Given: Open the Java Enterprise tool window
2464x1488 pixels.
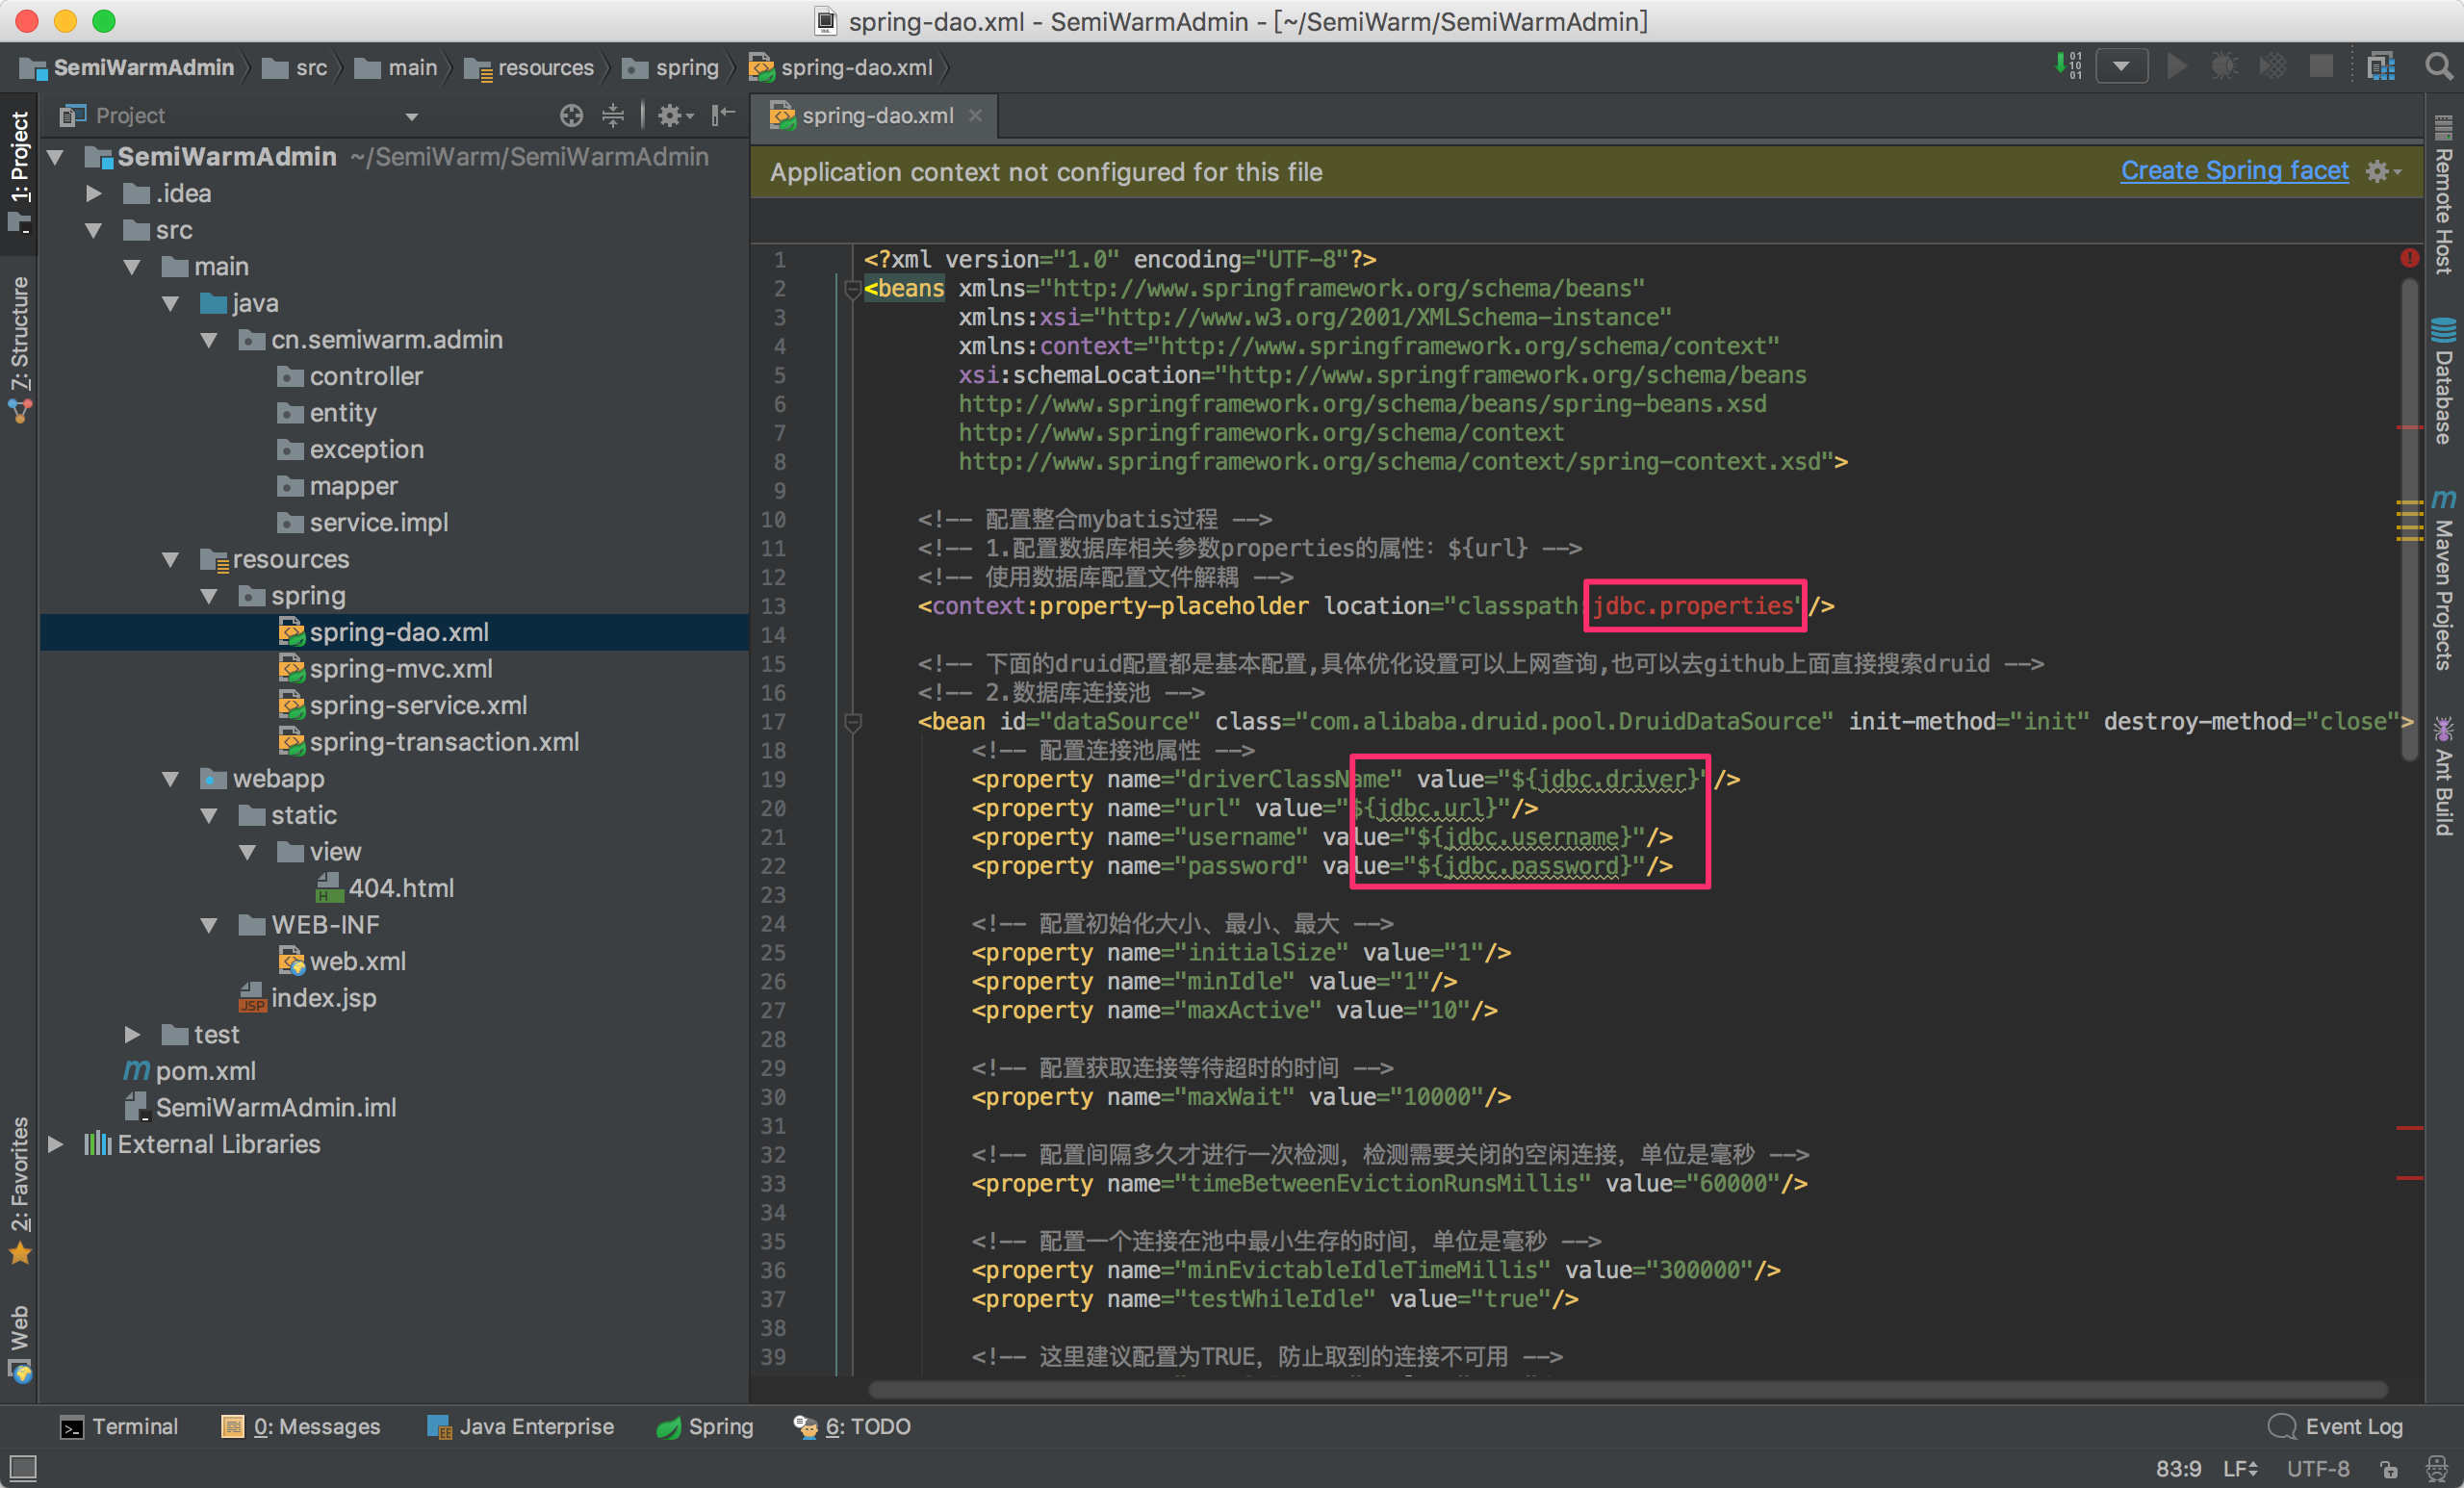Looking at the screenshot, I should [520, 1426].
